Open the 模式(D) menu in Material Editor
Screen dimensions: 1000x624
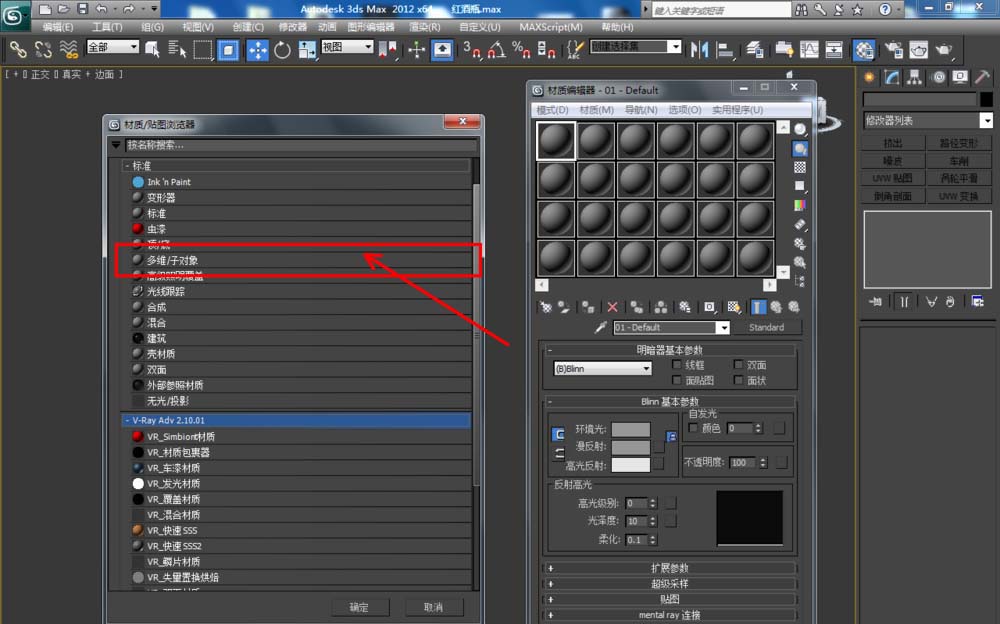552,110
